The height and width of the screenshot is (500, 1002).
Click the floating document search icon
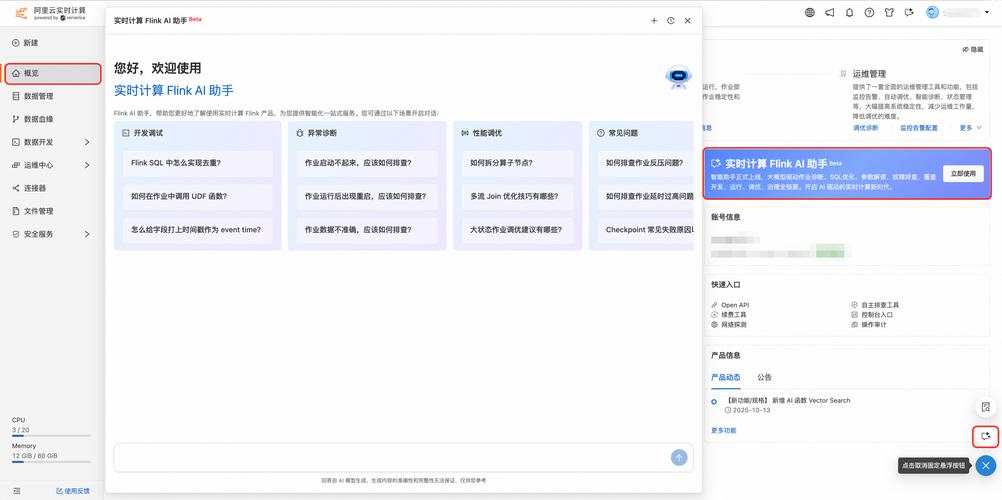985,407
